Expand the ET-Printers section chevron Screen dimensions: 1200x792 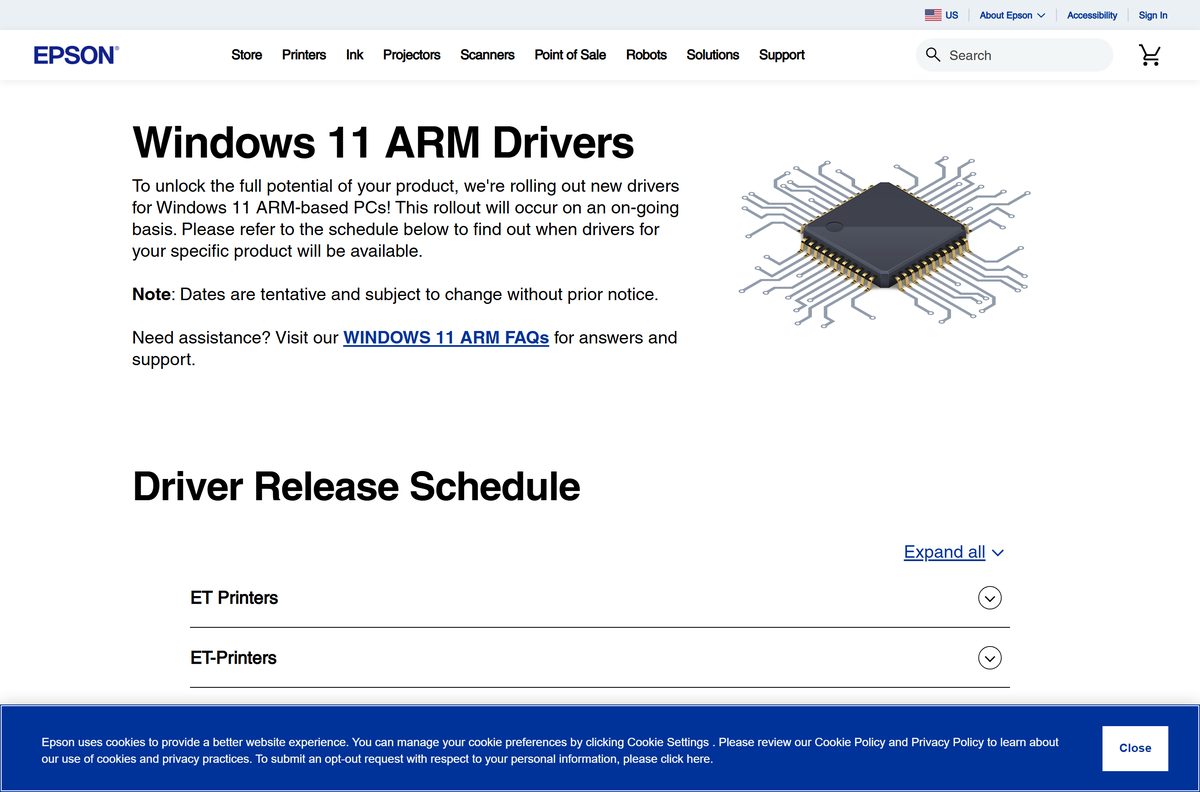(x=990, y=658)
